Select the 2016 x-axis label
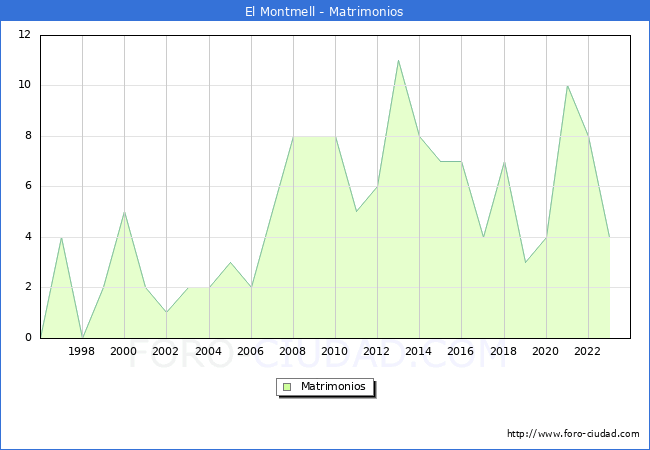This screenshot has height=450, width=650. 461,351
